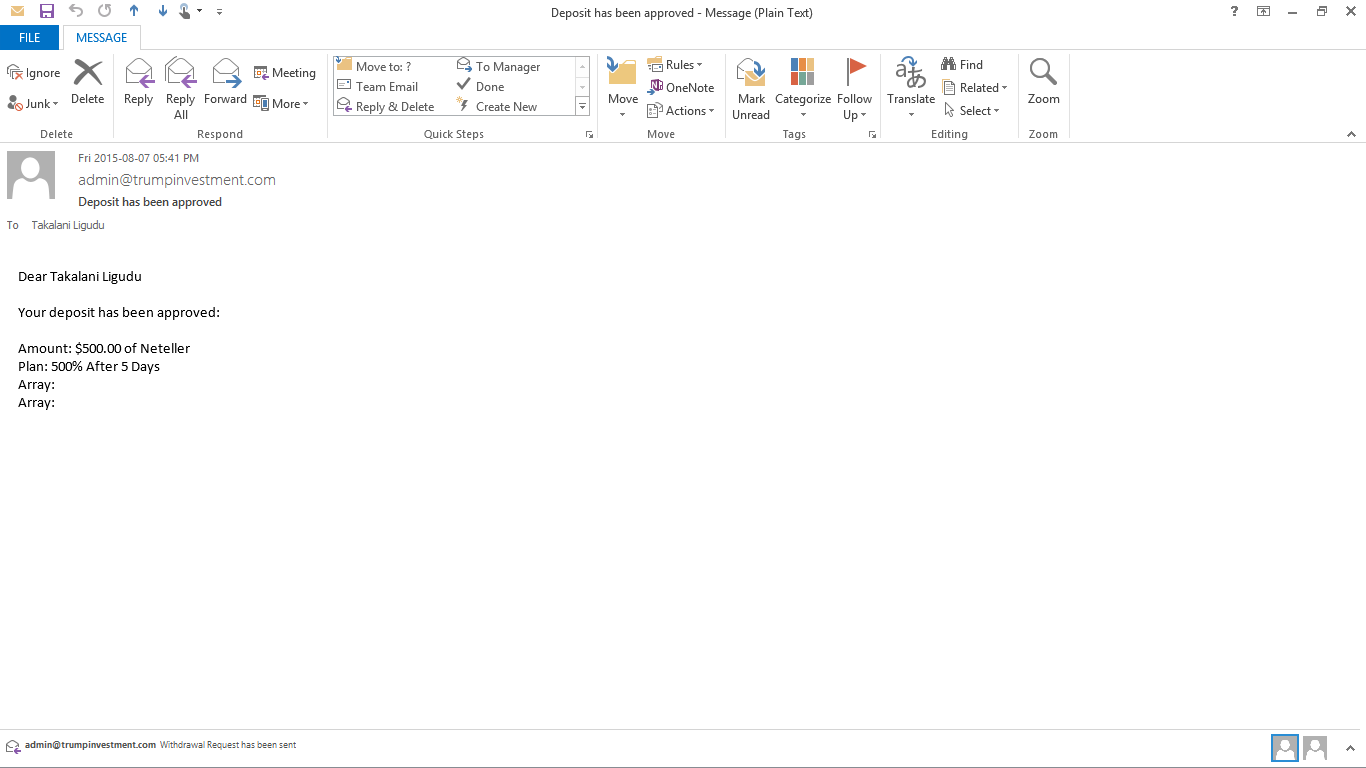Click the sender's avatar picture

point(31,176)
